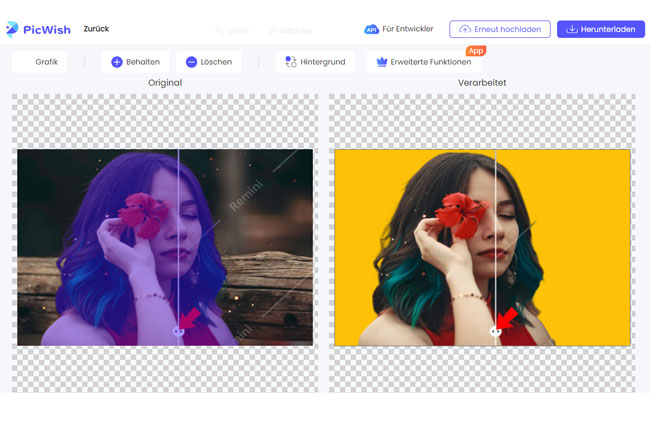Open the Hintergrund options
This screenshot has height=430, width=650.
[x=315, y=62]
